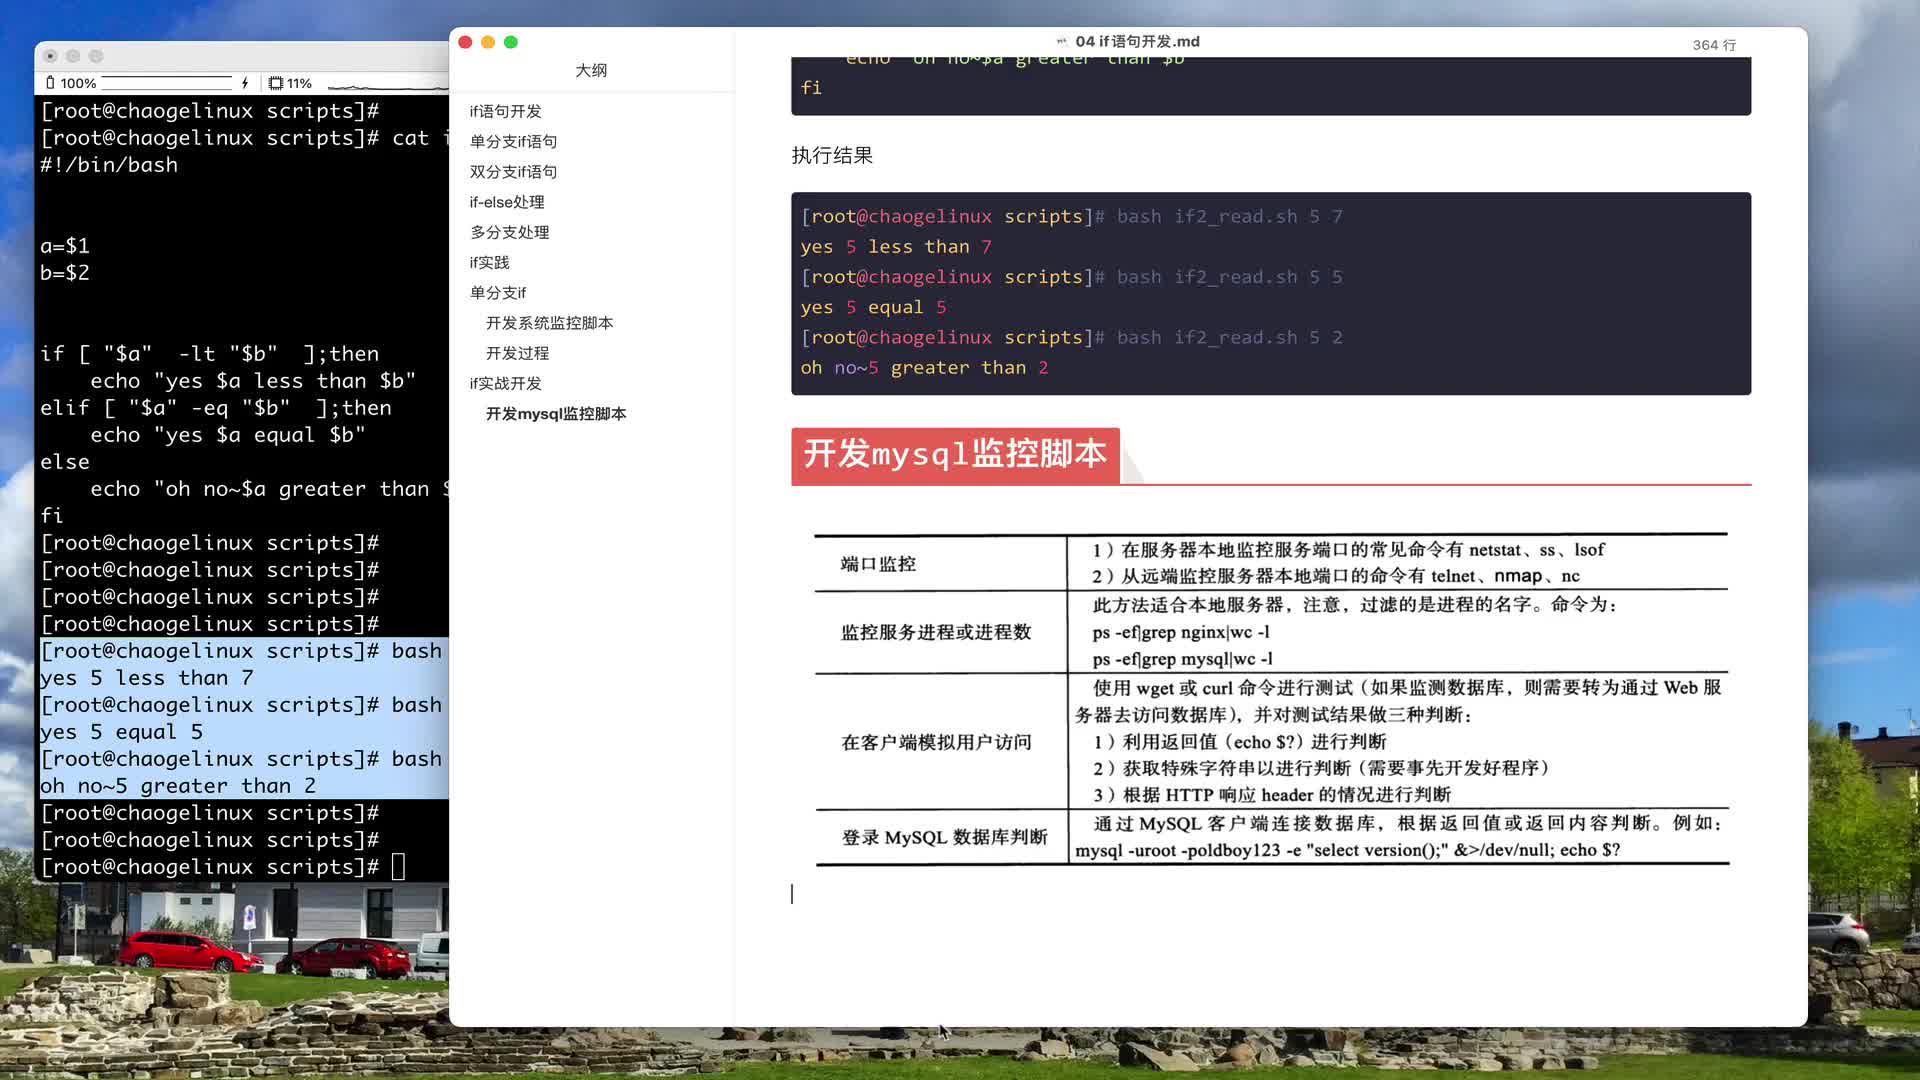Screen dimensions: 1920x1080
Task: Click code line 'bash if2_read.sh 5 7'
Action: [1229, 216]
